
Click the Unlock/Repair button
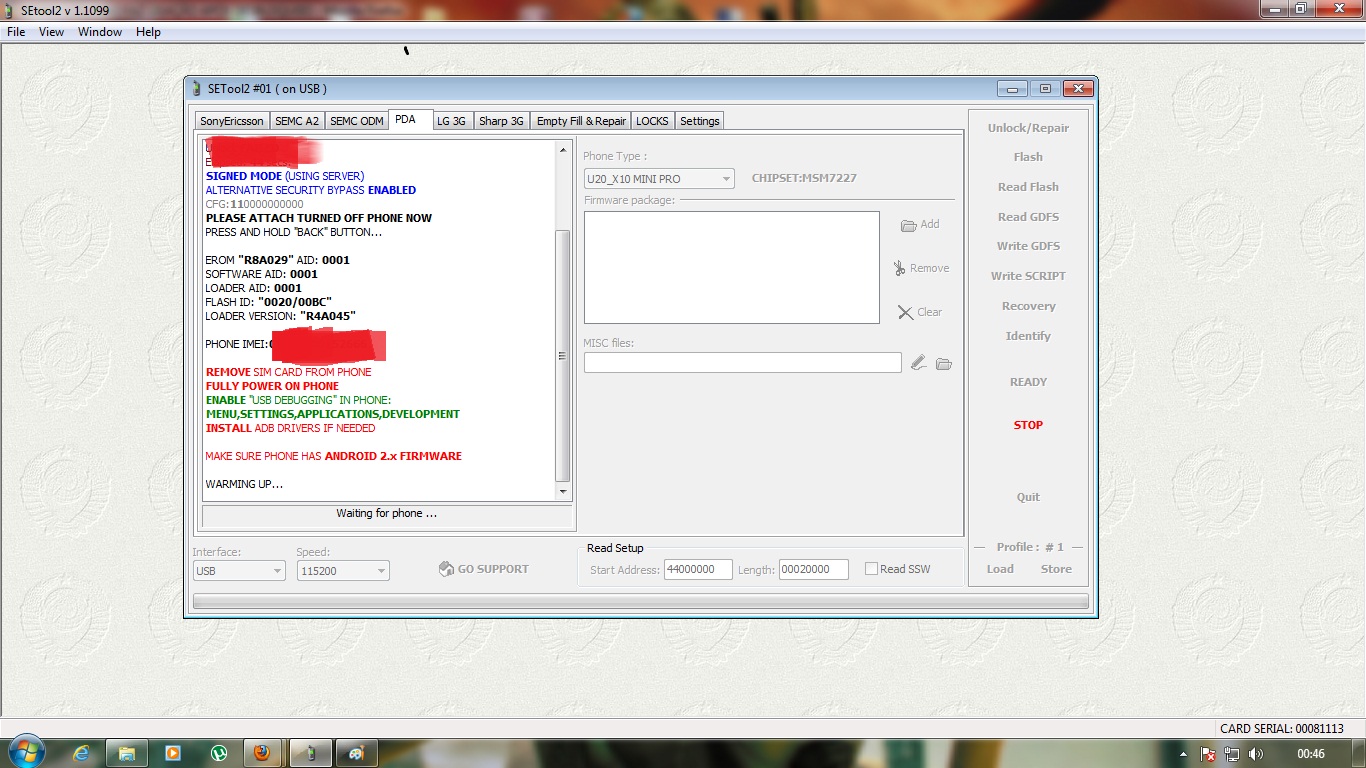click(1028, 128)
